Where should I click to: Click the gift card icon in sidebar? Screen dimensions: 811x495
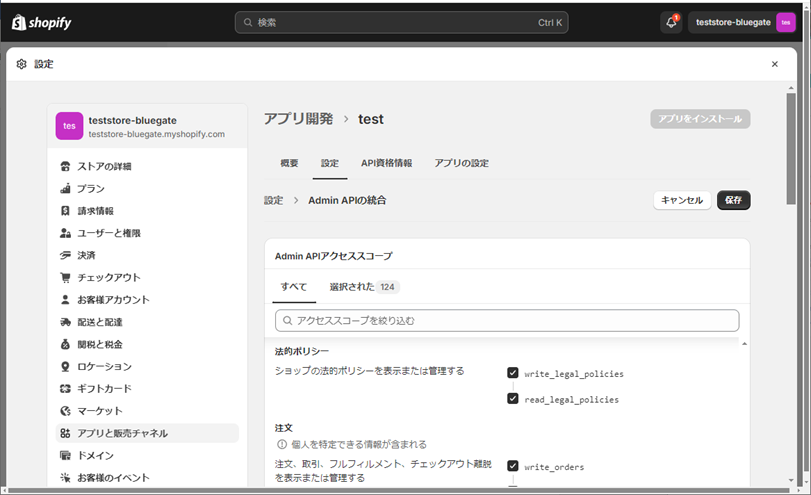(x=66, y=388)
